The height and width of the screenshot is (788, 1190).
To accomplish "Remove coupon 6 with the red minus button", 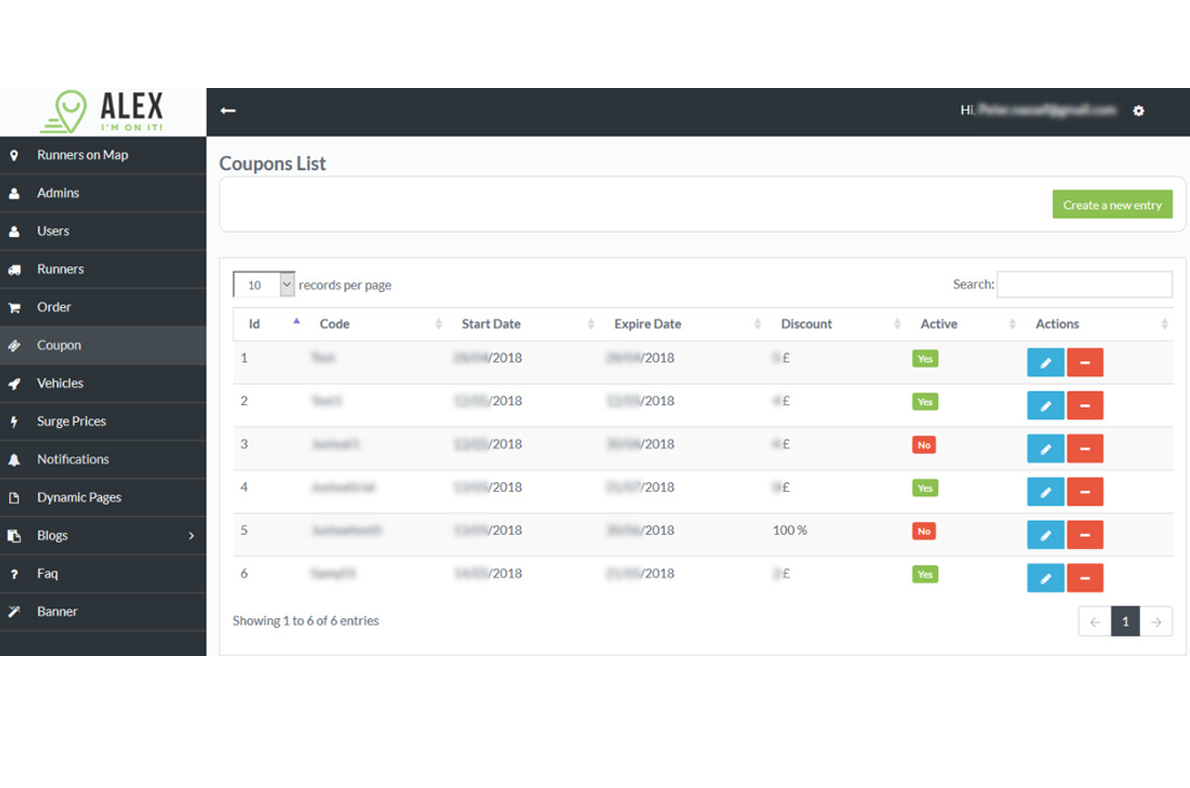I will click(1084, 577).
